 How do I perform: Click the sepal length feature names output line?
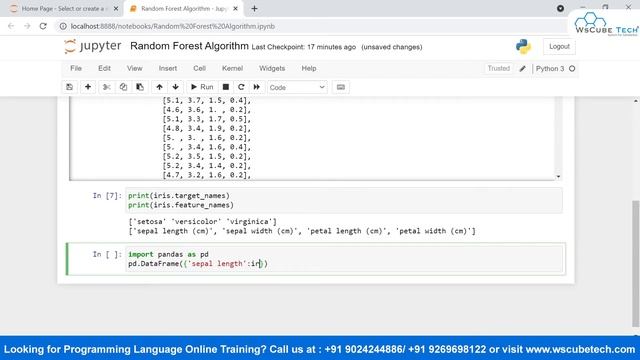point(302,231)
